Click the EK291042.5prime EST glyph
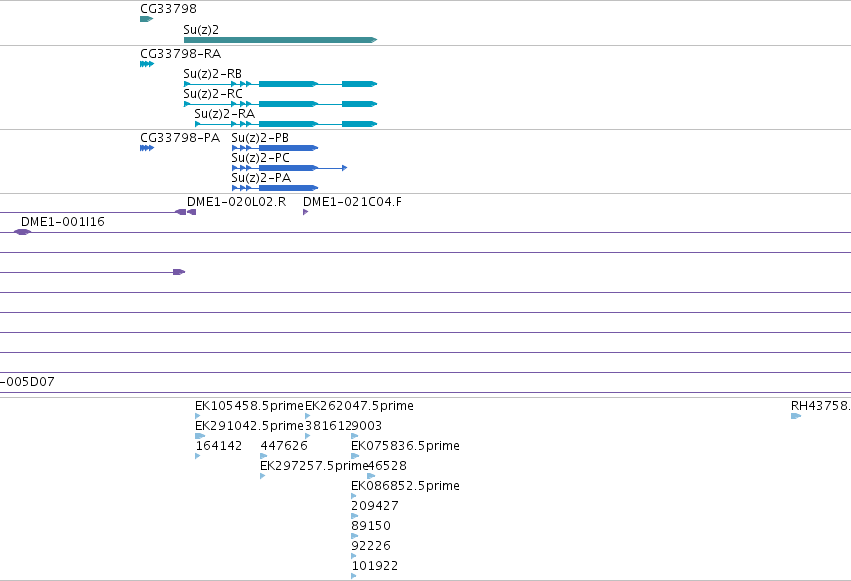This screenshot has height=581, width=851. (x=200, y=436)
